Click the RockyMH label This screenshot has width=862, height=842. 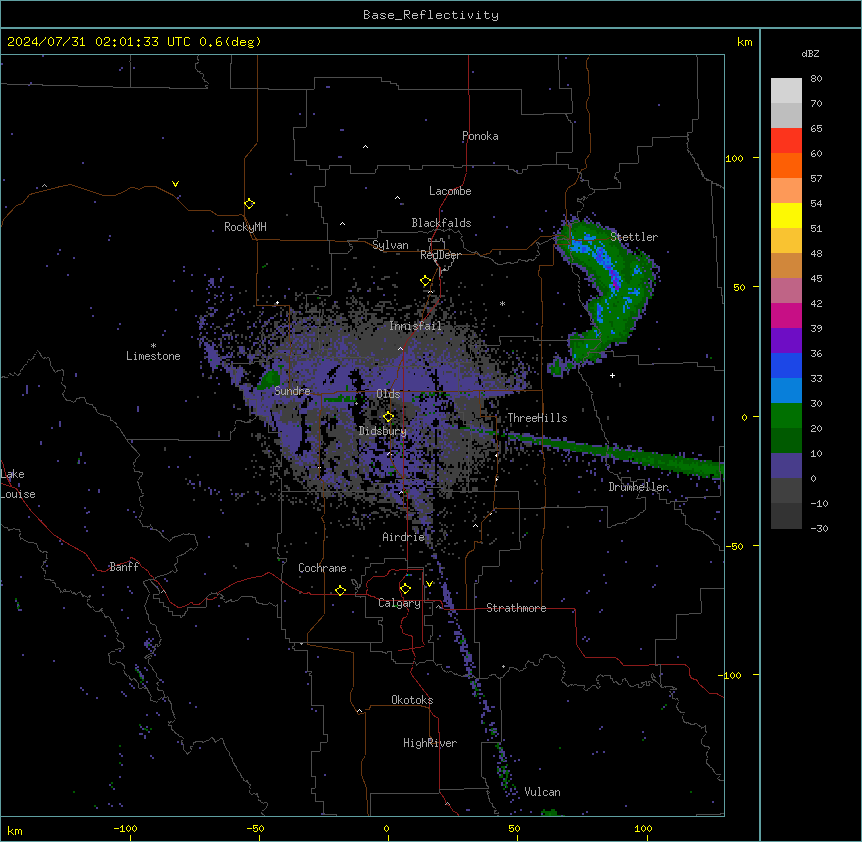click(x=245, y=227)
